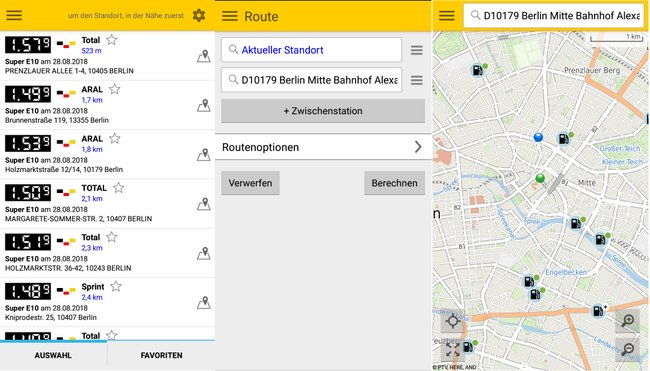Toggle fullscreen map view
This screenshot has width=650, height=371.
tap(453, 349)
